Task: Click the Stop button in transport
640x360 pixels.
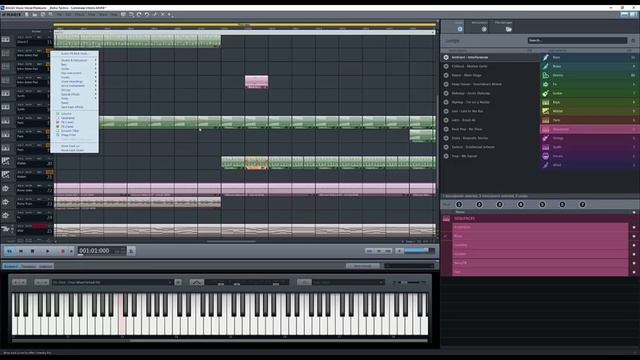Action: point(32,251)
